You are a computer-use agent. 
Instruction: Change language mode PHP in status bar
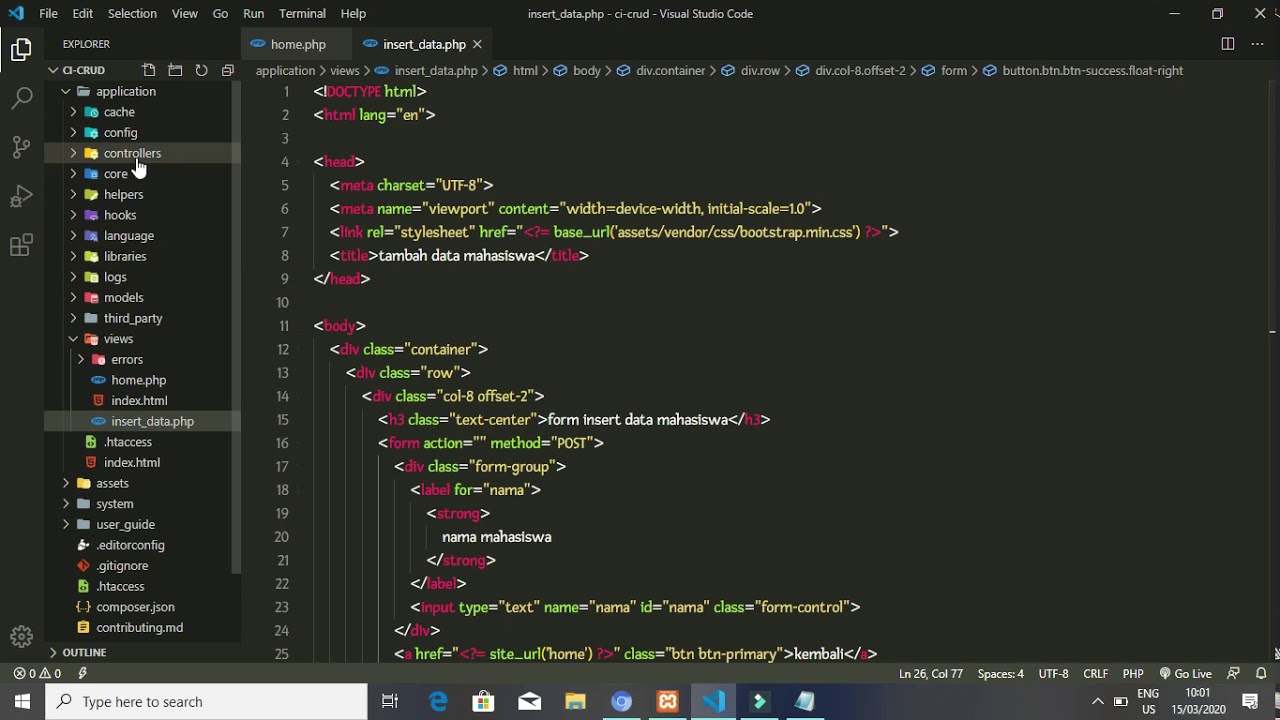pyautogui.click(x=1132, y=673)
